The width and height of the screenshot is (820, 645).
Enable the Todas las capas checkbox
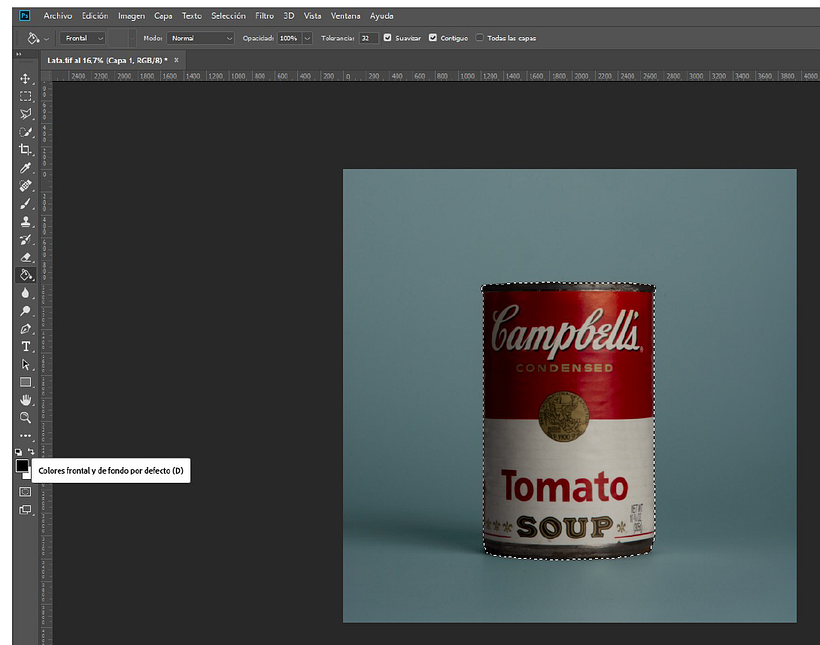(479, 38)
